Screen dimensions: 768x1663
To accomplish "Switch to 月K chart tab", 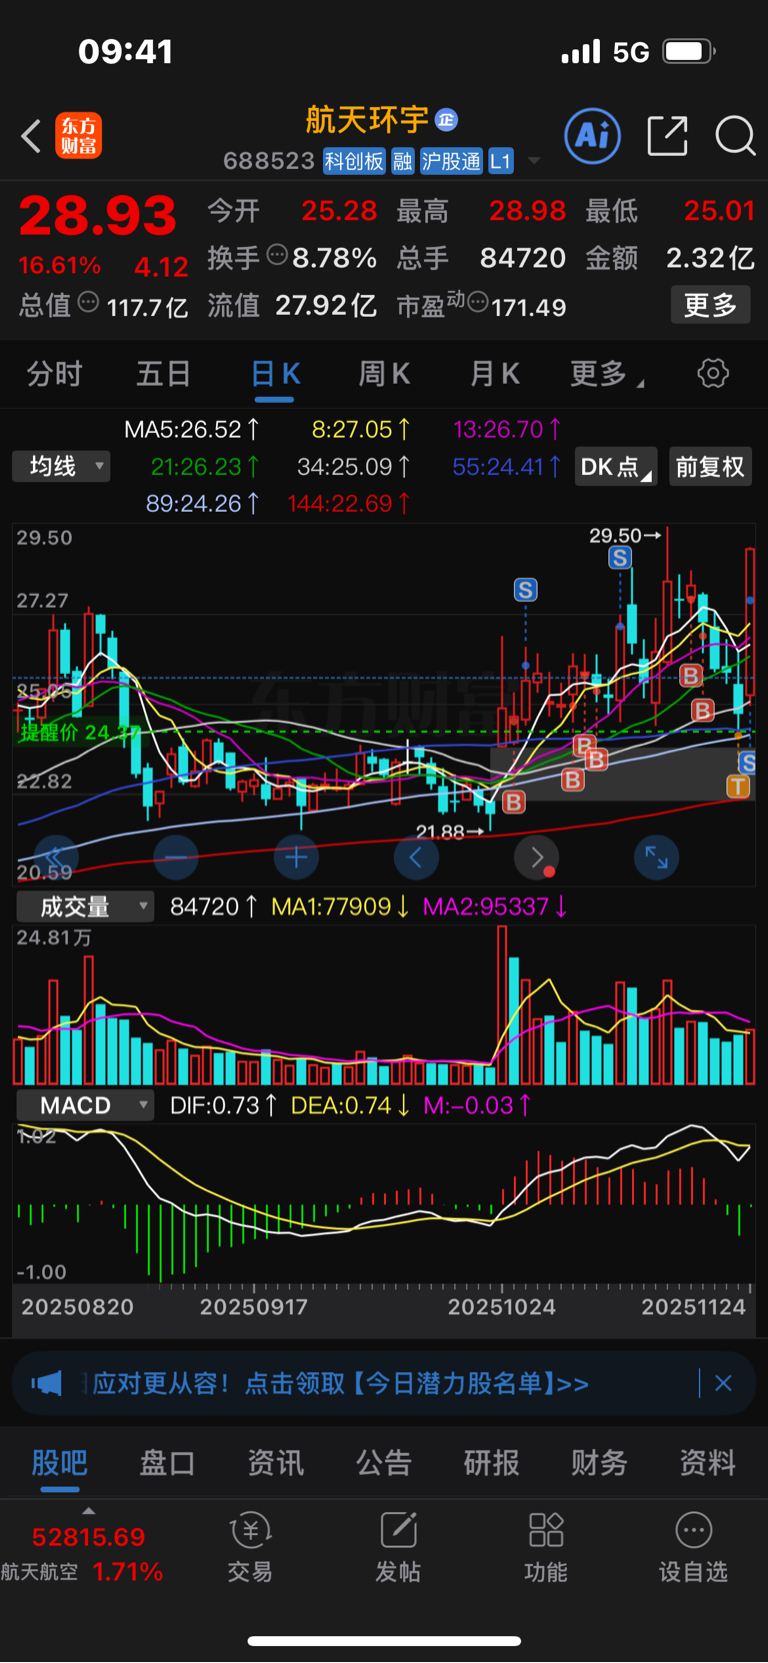I will [x=494, y=374].
